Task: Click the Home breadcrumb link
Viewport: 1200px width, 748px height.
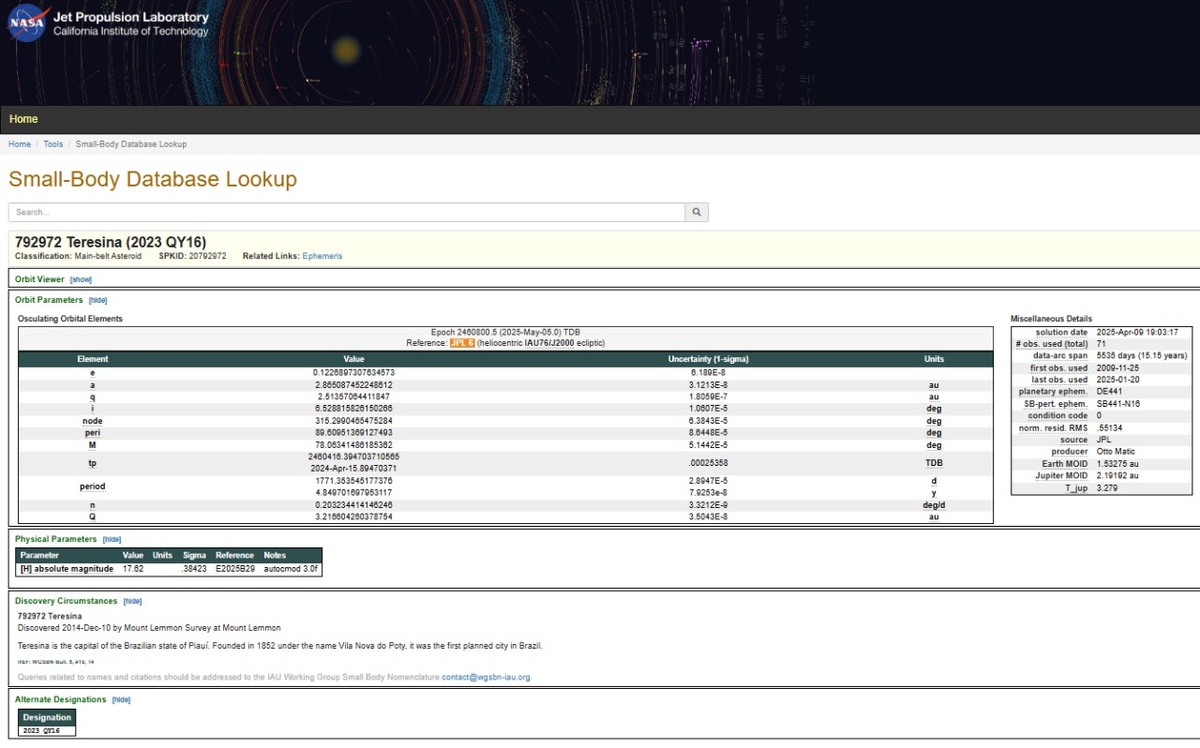Action: (19, 144)
